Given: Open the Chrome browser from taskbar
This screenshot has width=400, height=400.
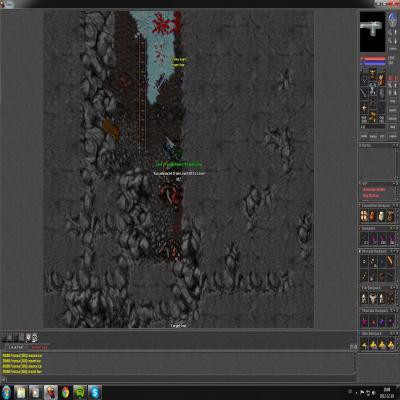Looking at the screenshot, I should coord(65,392).
